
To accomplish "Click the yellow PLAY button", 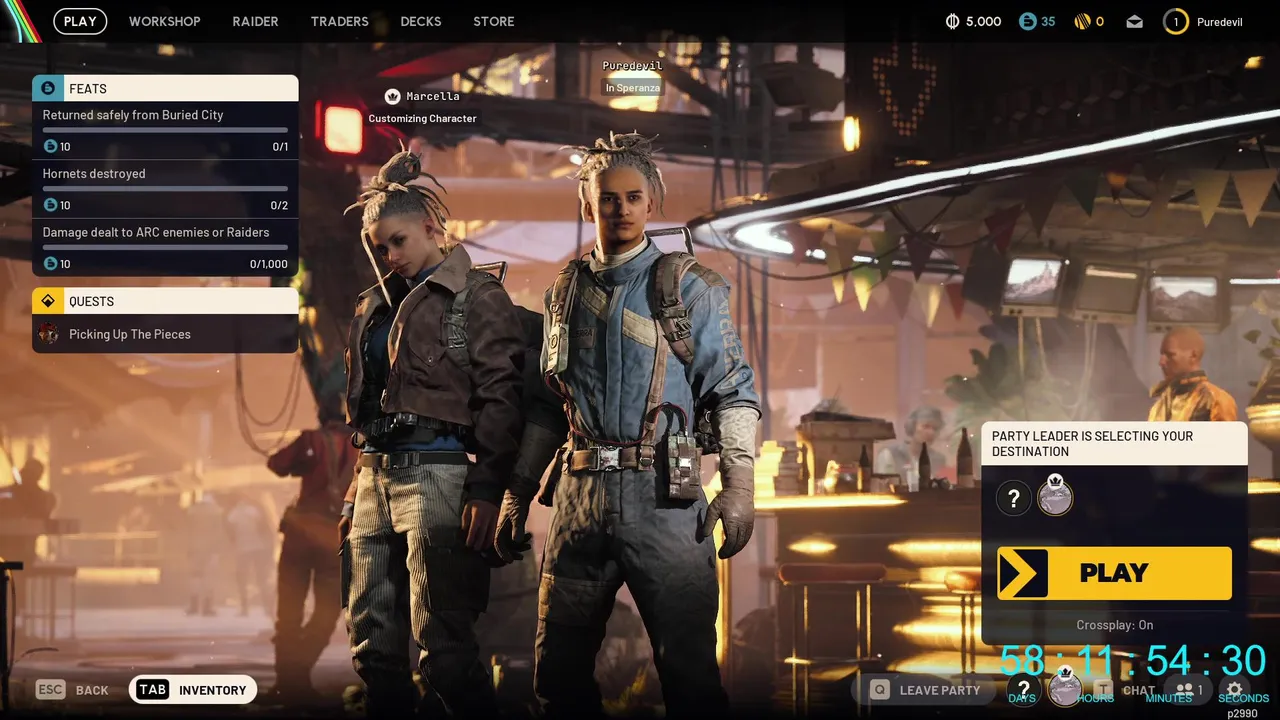I will [1114, 573].
